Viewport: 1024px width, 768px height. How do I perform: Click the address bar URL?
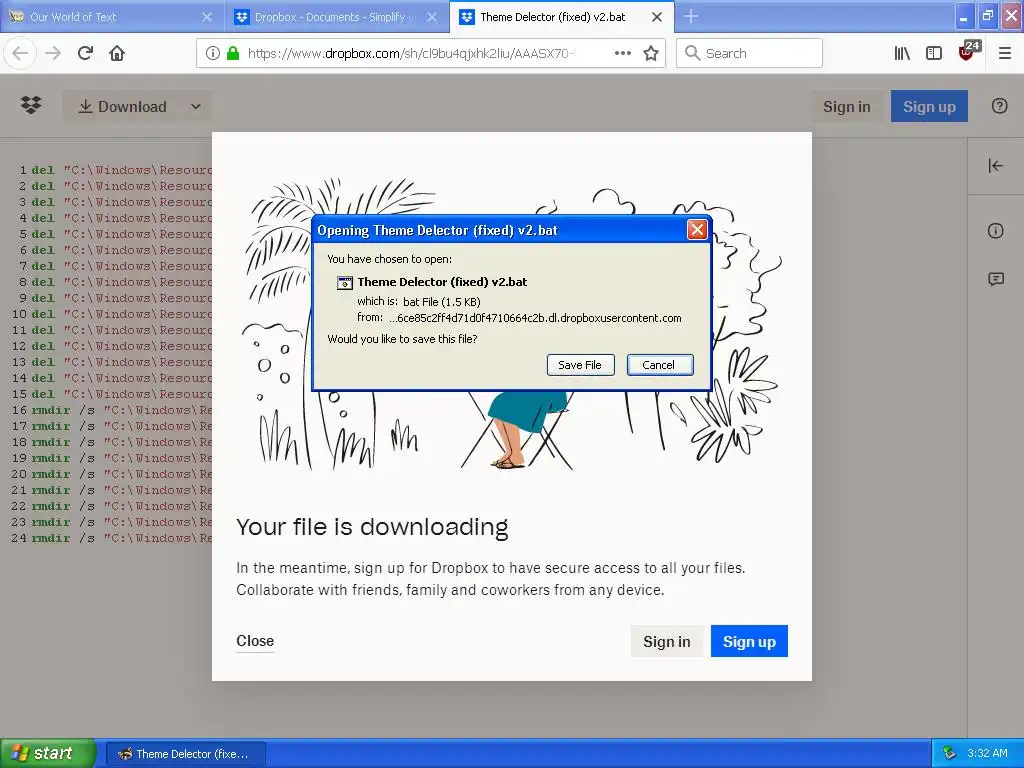tap(411, 54)
